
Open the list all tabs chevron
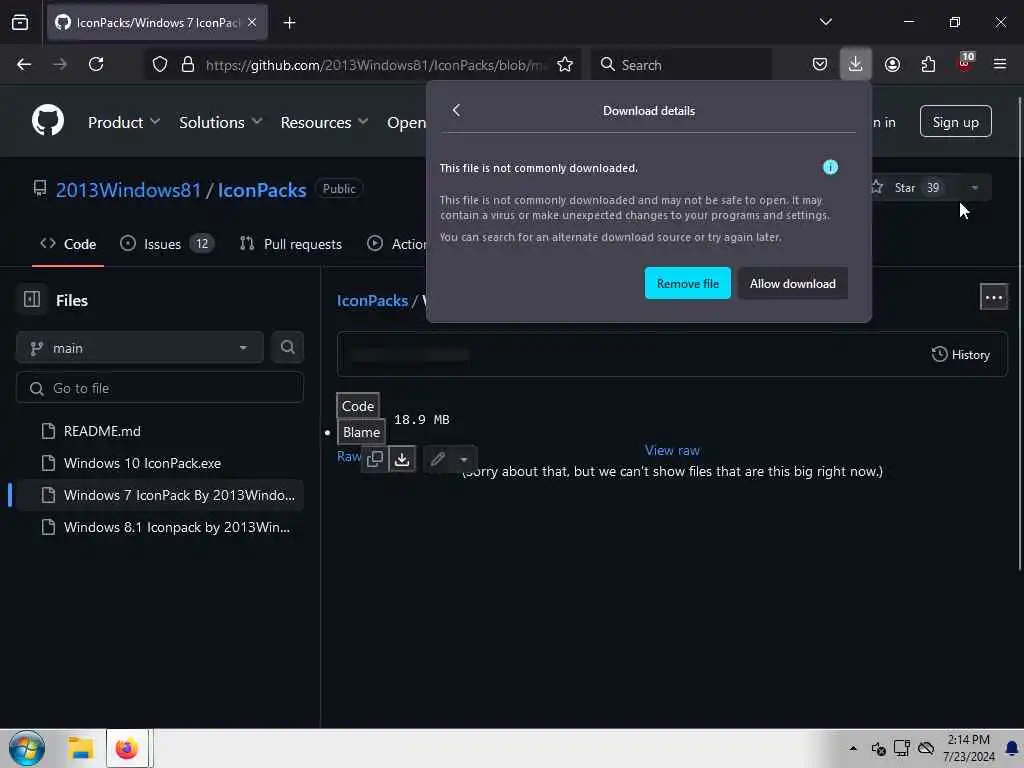(x=825, y=22)
